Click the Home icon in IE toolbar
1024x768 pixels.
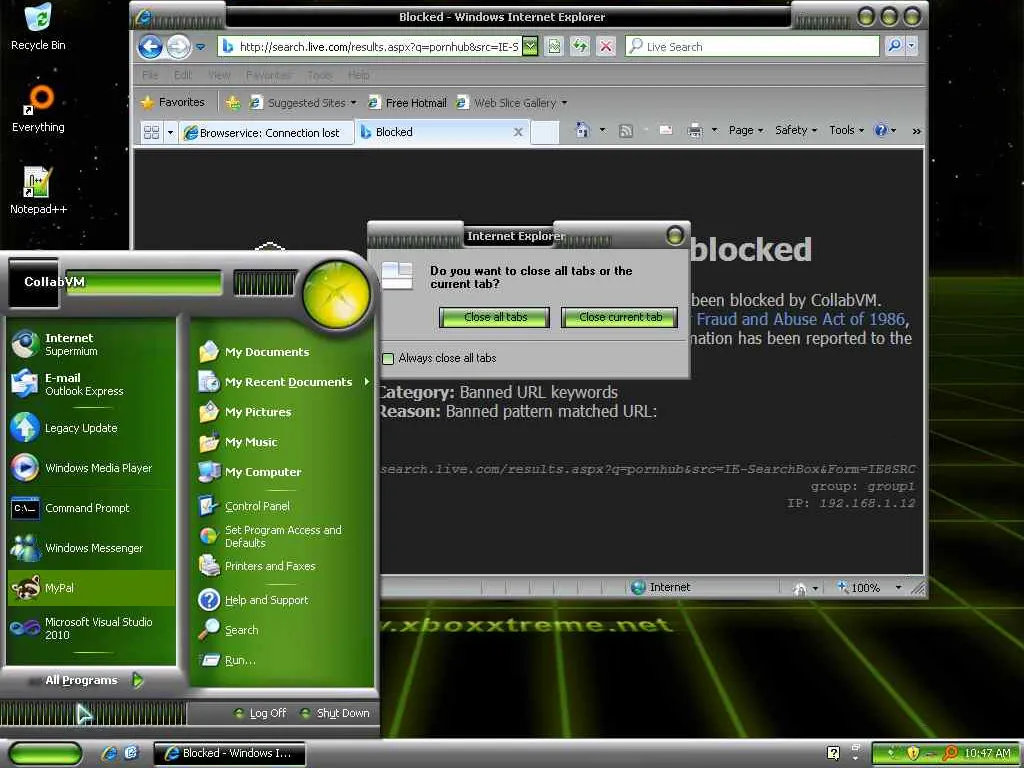pos(583,131)
